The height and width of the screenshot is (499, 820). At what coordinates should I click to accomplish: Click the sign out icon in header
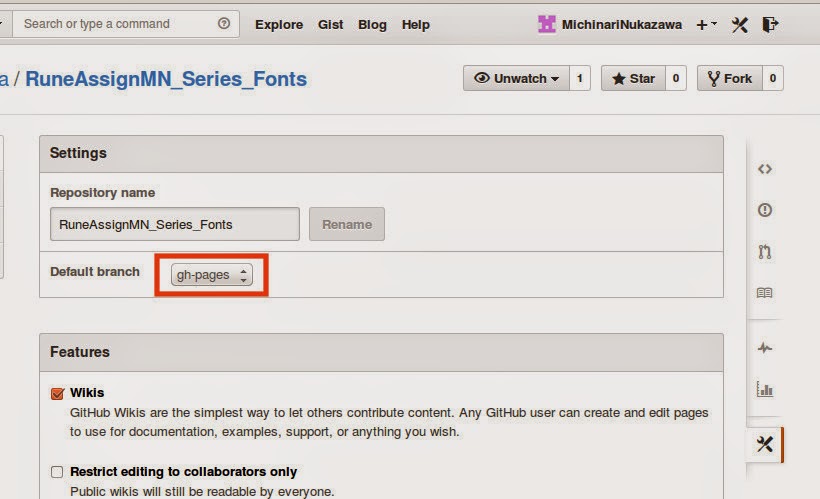point(770,25)
